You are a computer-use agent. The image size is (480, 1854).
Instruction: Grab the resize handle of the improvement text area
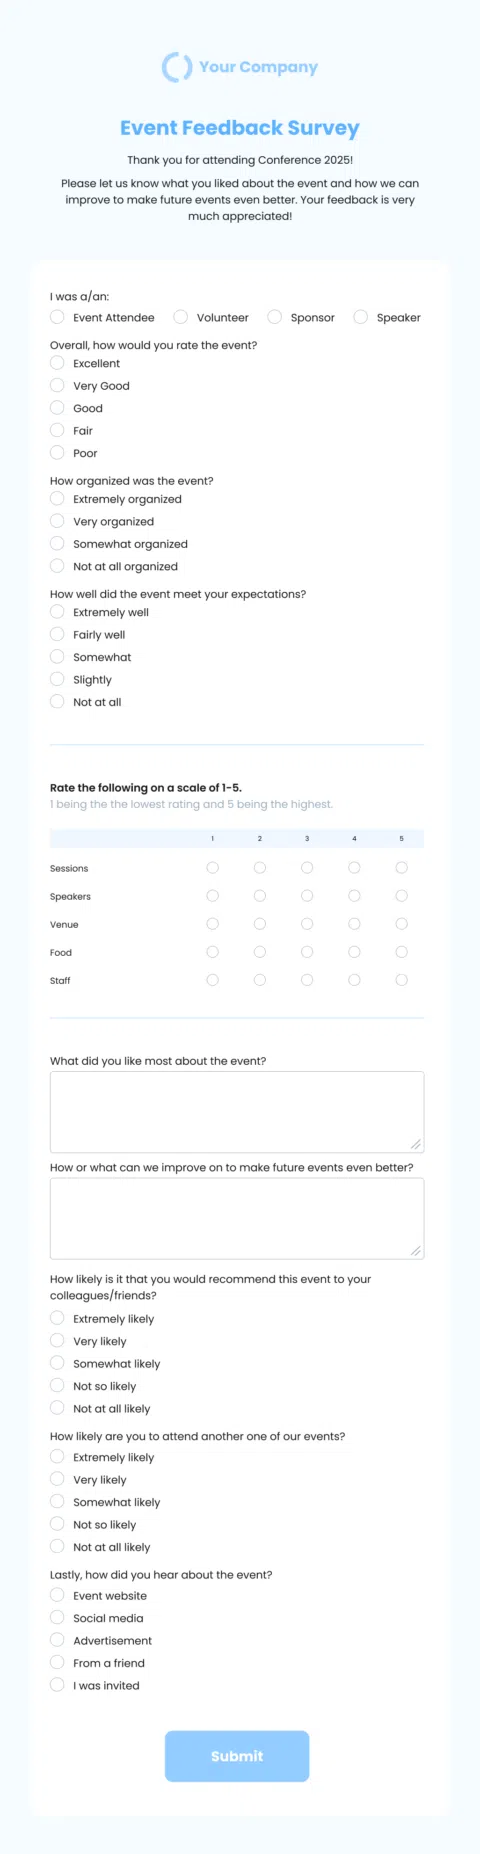tap(416, 1251)
